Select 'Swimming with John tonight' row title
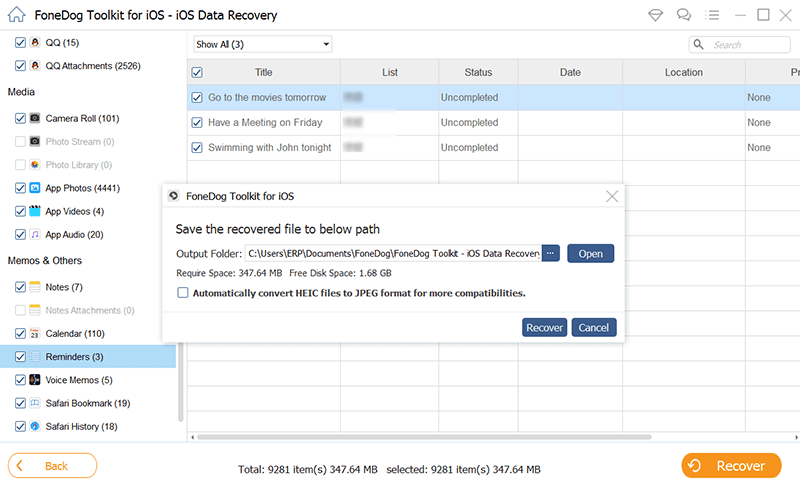This screenshot has width=800, height=489. pos(269,148)
